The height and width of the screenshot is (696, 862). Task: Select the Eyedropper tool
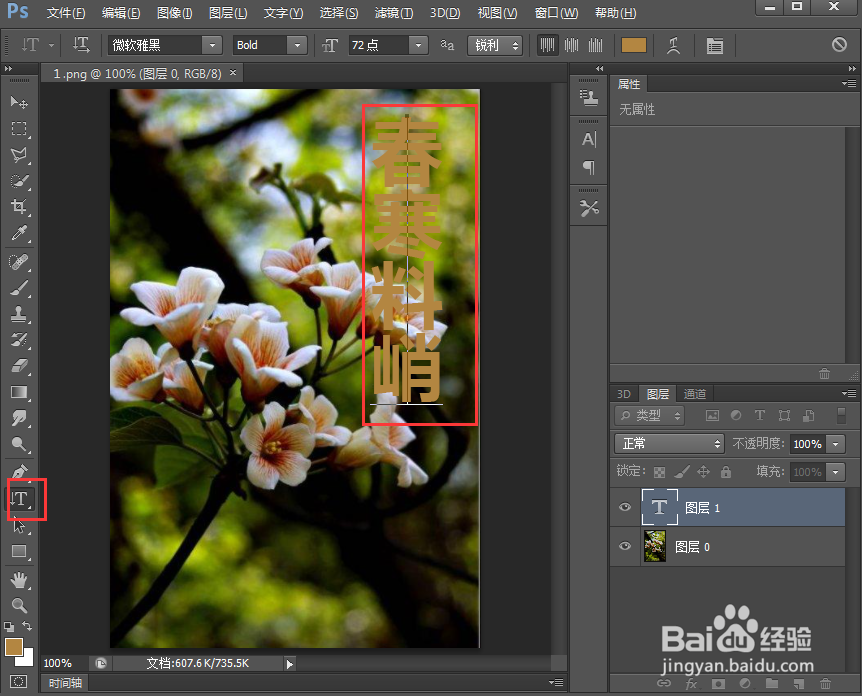pyautogui.click(x=19, y=233)
